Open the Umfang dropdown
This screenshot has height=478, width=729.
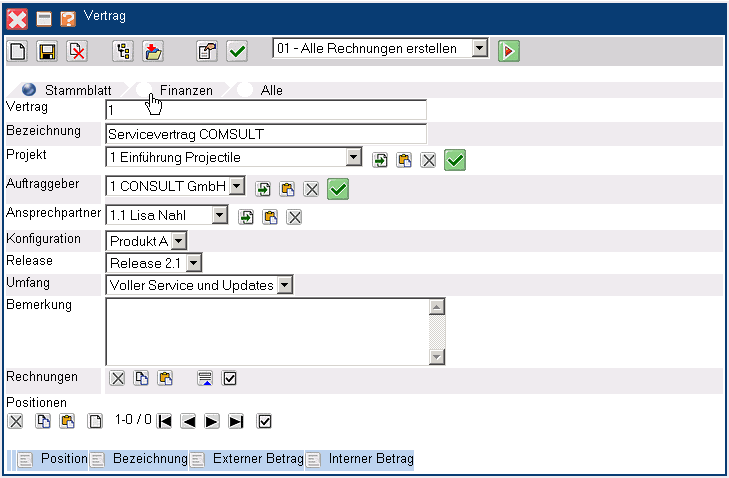tap(284, 286)
